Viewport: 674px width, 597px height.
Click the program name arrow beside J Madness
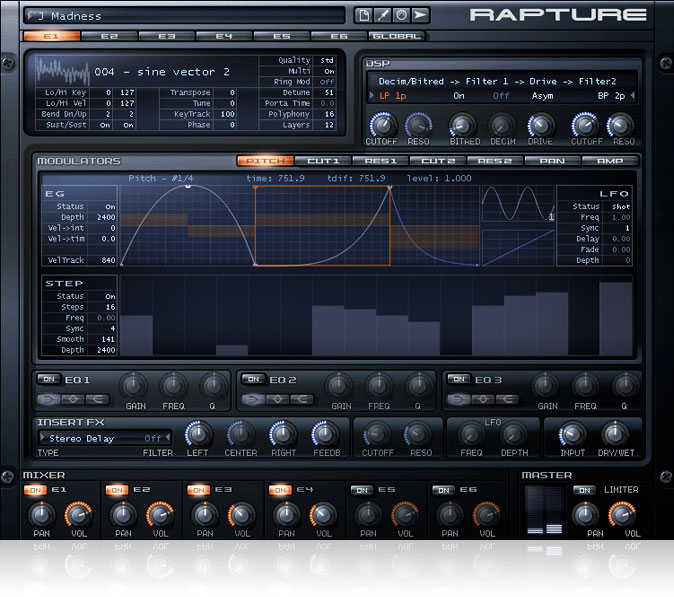click(x=31, y=16)
